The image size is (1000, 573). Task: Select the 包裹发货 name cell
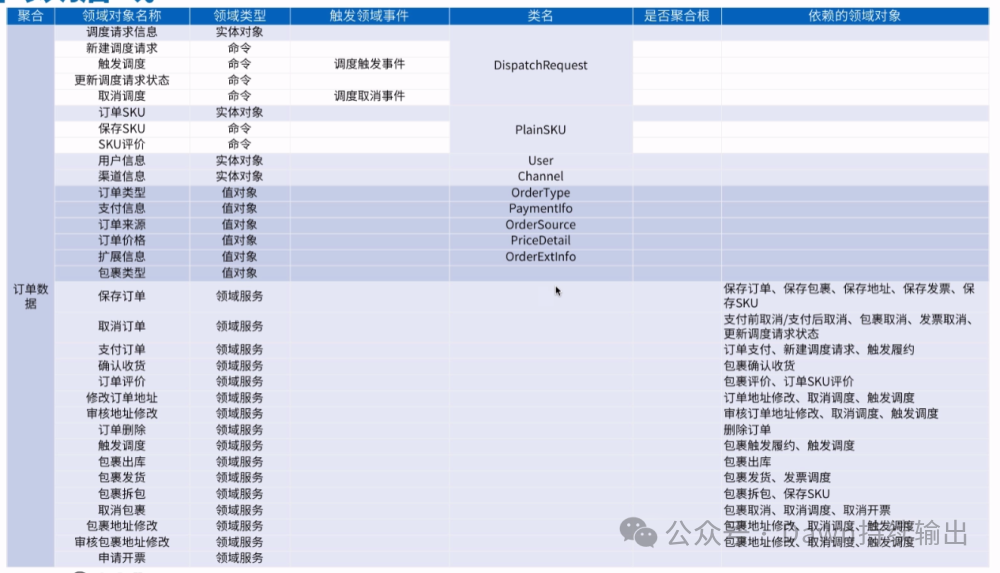click(122, 478)
